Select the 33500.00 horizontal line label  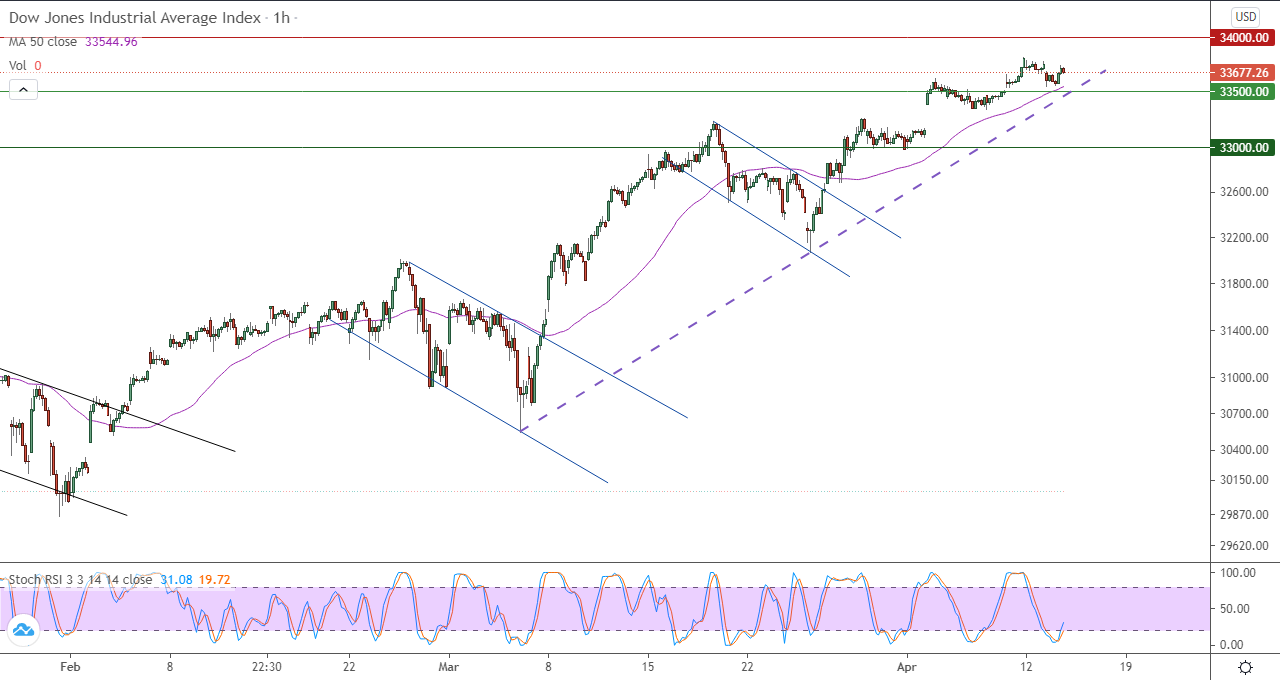[1244, 91]
